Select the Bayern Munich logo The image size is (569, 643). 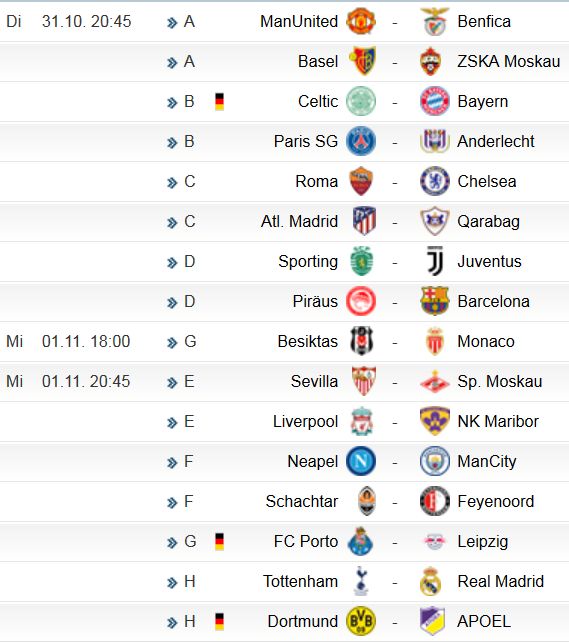(435, 101)
